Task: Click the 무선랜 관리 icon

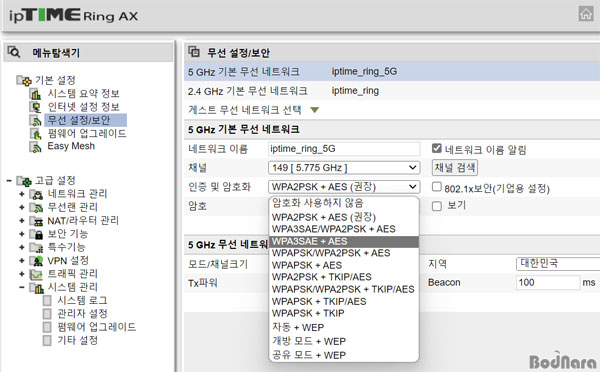Action: (36, 207)
